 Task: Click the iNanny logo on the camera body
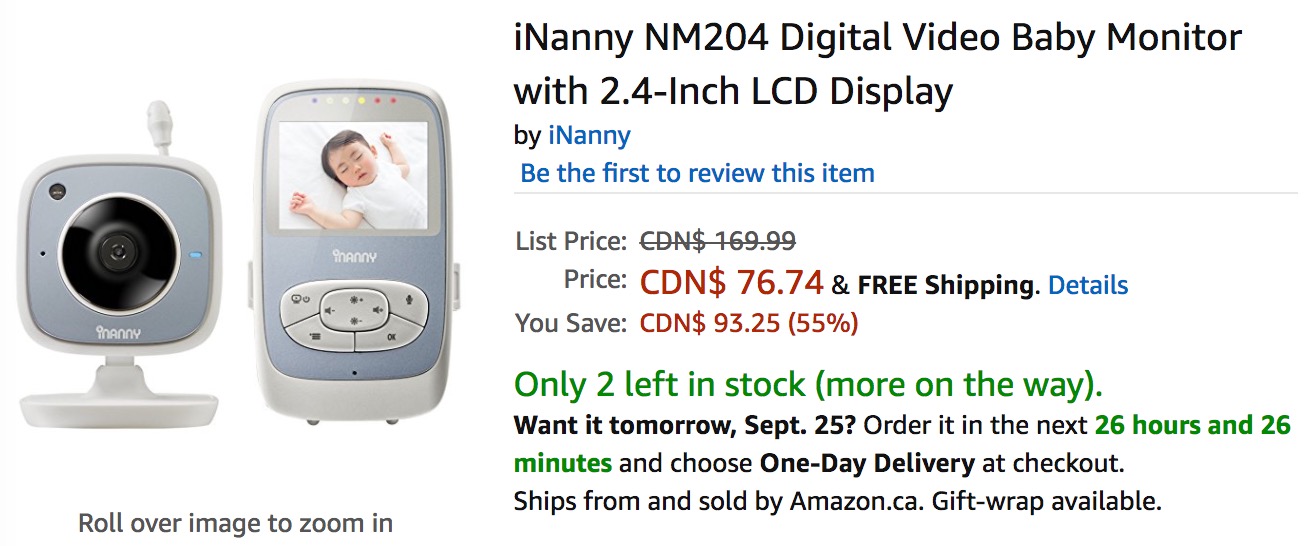tap(119, 331)
